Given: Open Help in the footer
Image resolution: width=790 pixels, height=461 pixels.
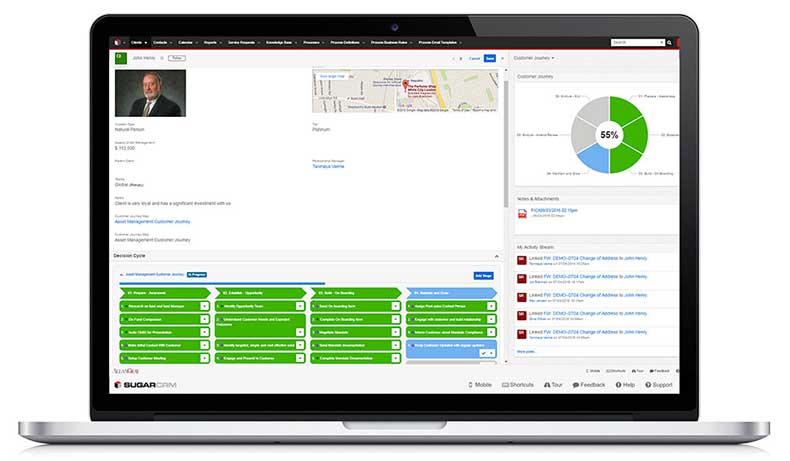Looking at the screenshot, I should [625, 385].
